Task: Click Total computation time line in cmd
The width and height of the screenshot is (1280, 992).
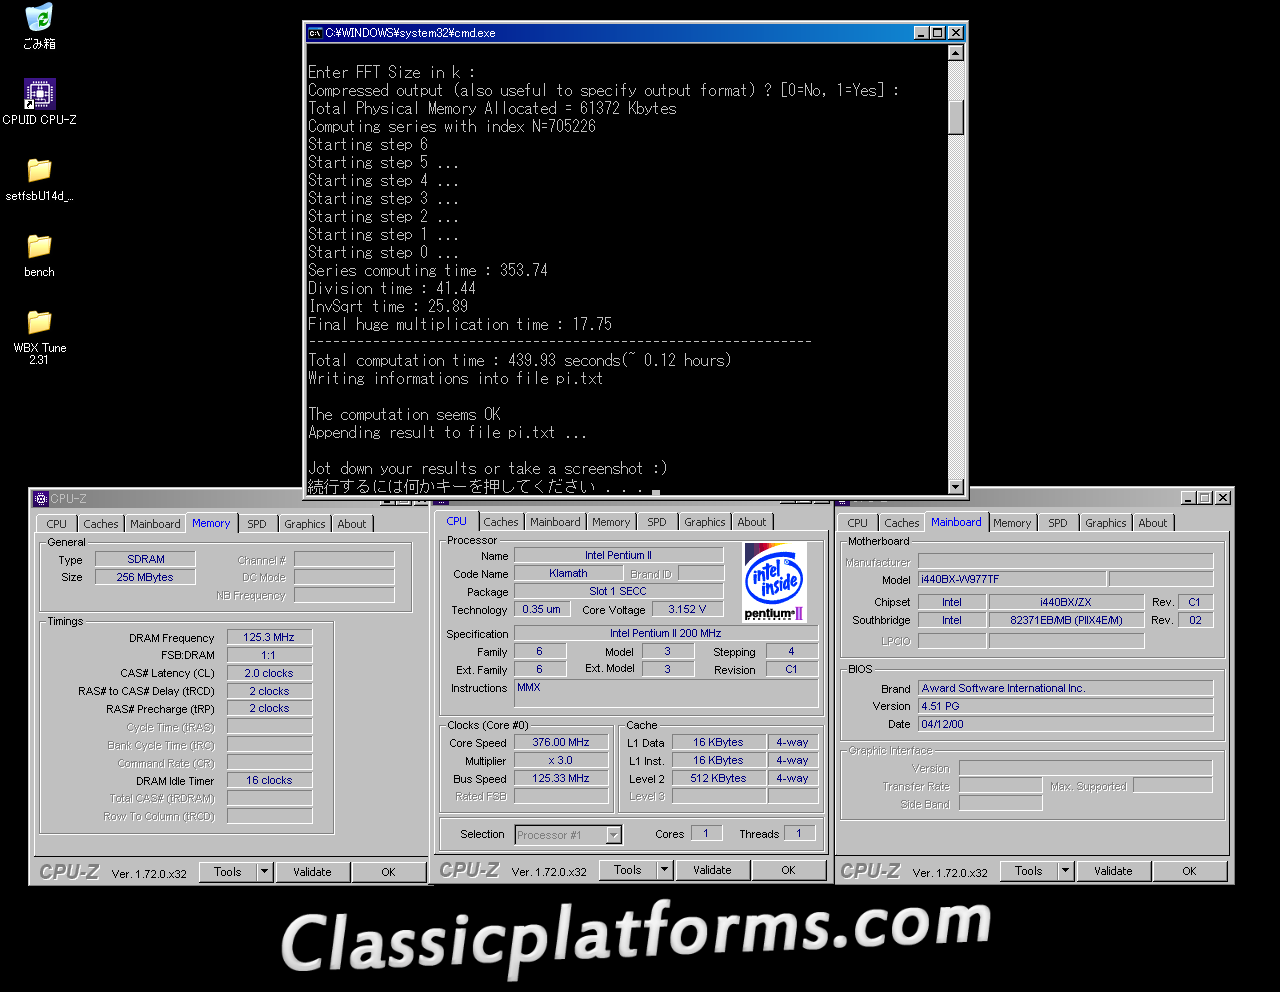Action: [519, 360]
